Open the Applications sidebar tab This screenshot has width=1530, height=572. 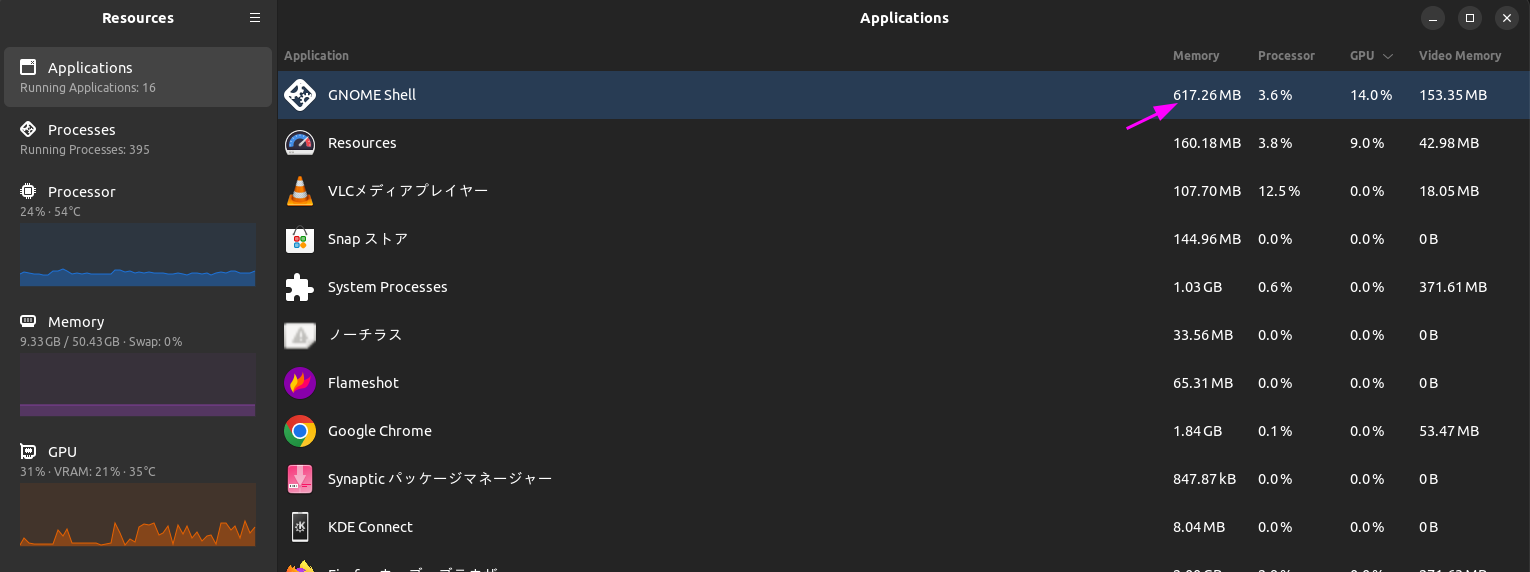point(138,77)
